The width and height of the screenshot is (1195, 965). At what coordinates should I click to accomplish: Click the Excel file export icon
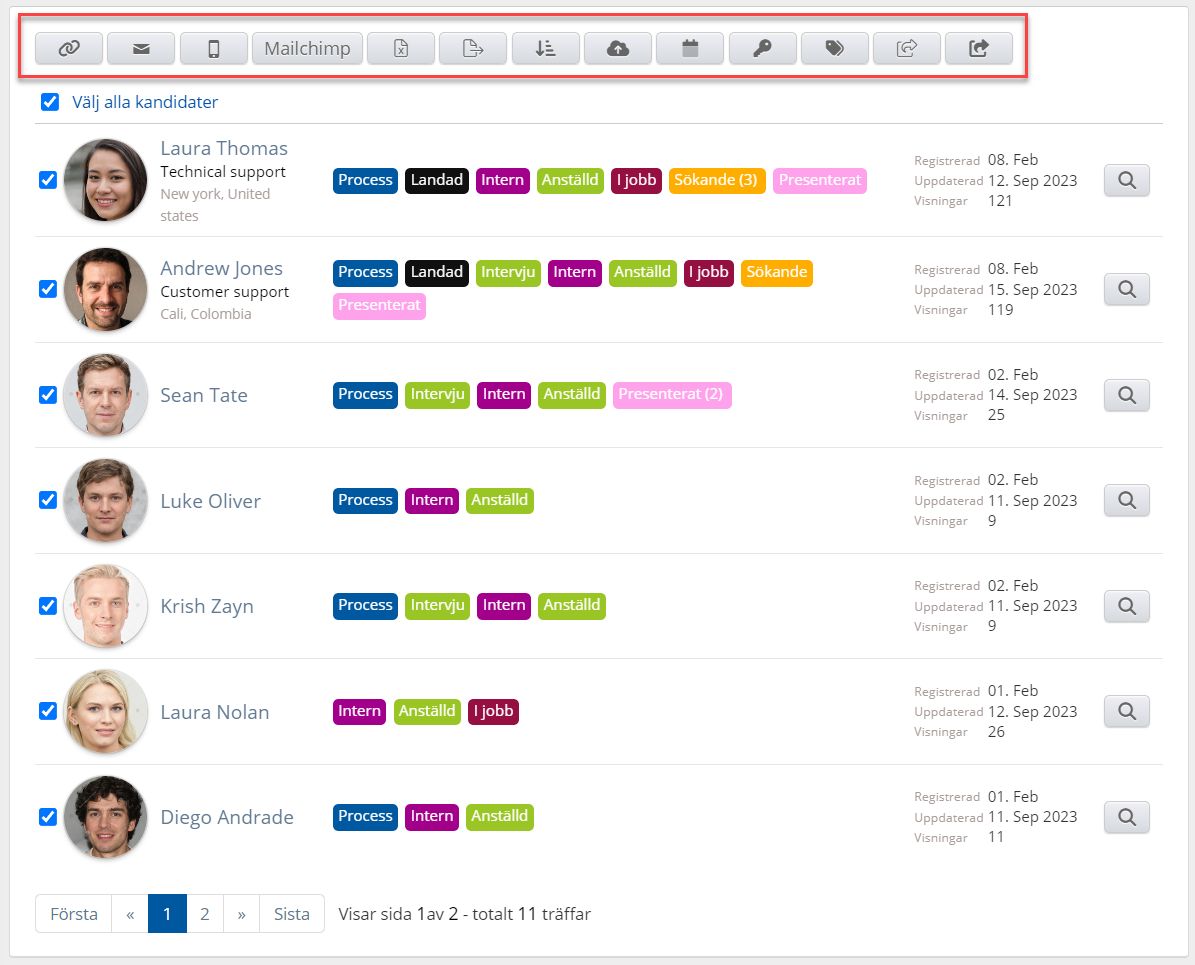click(401, 48)
